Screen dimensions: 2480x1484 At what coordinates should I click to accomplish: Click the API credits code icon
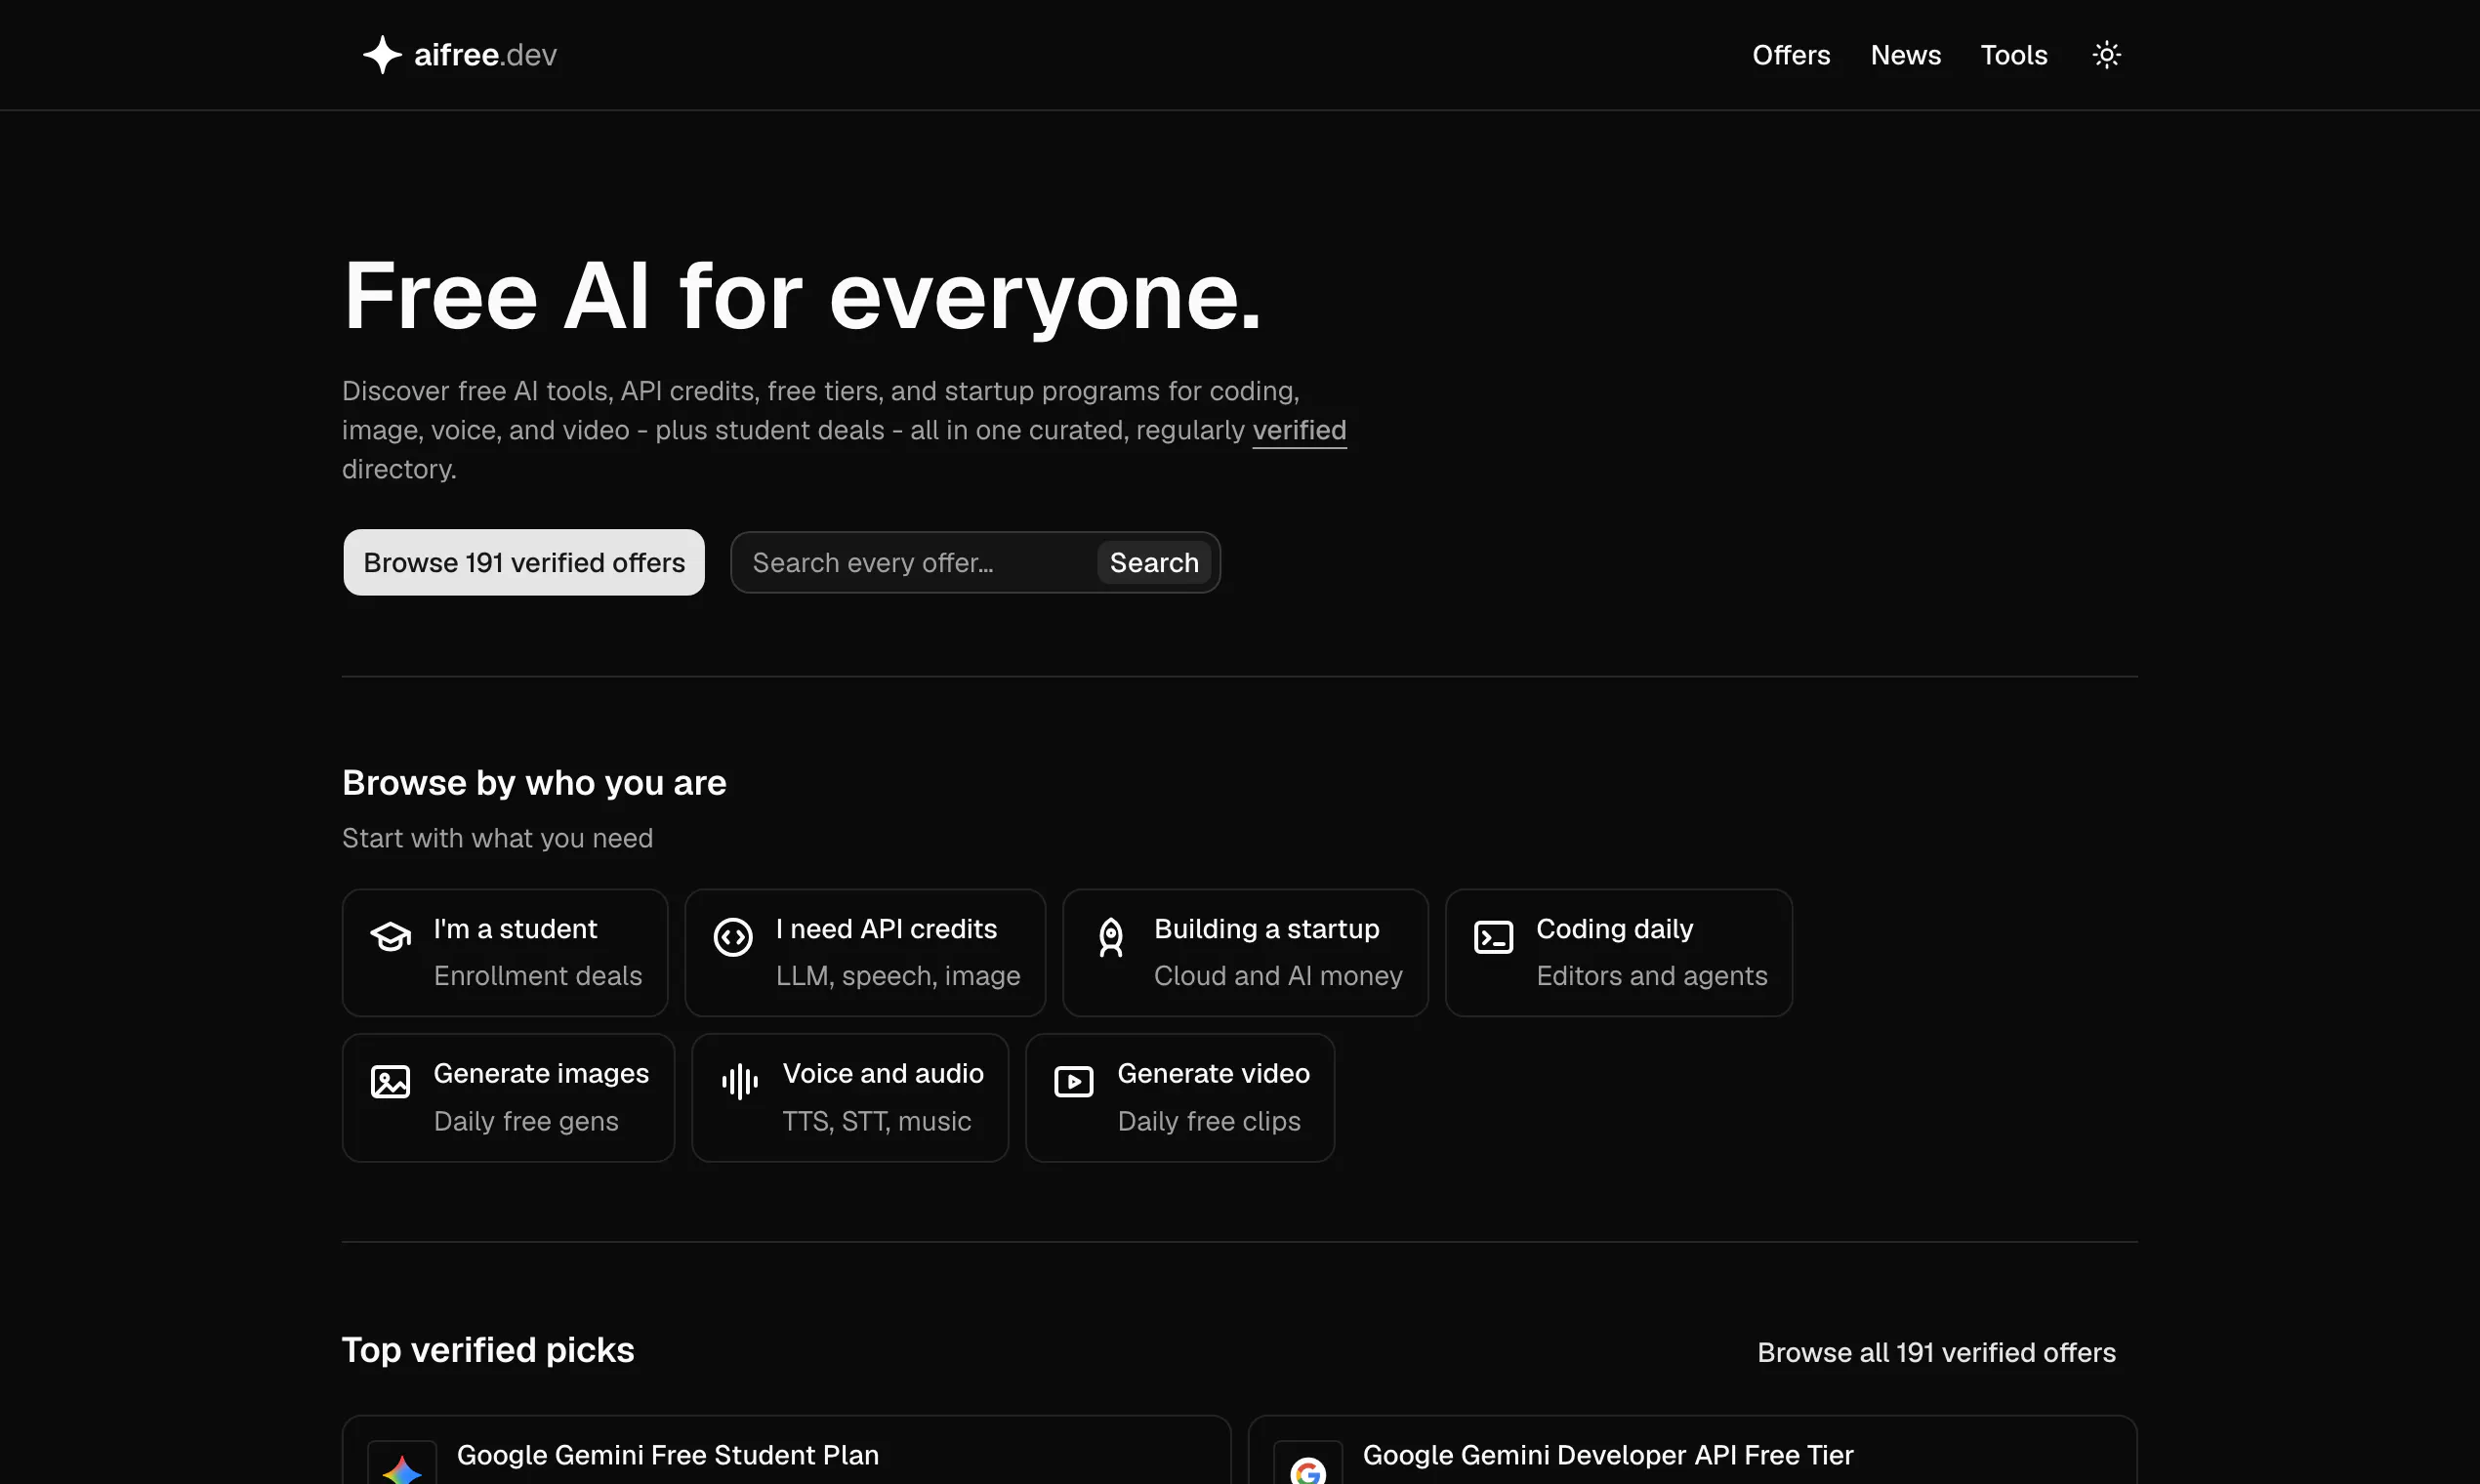coord(733,937)
